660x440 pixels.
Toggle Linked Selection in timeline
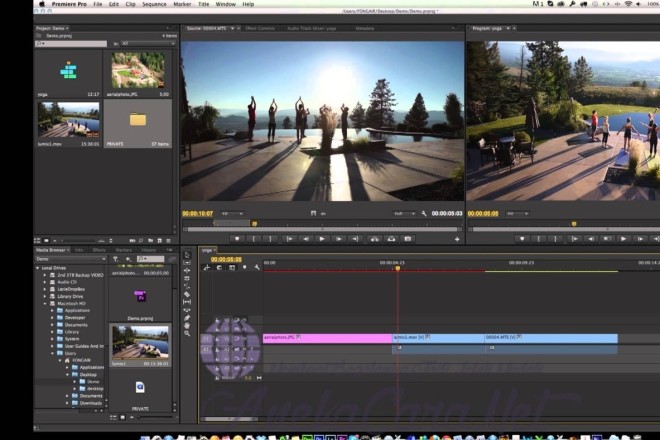232,268
